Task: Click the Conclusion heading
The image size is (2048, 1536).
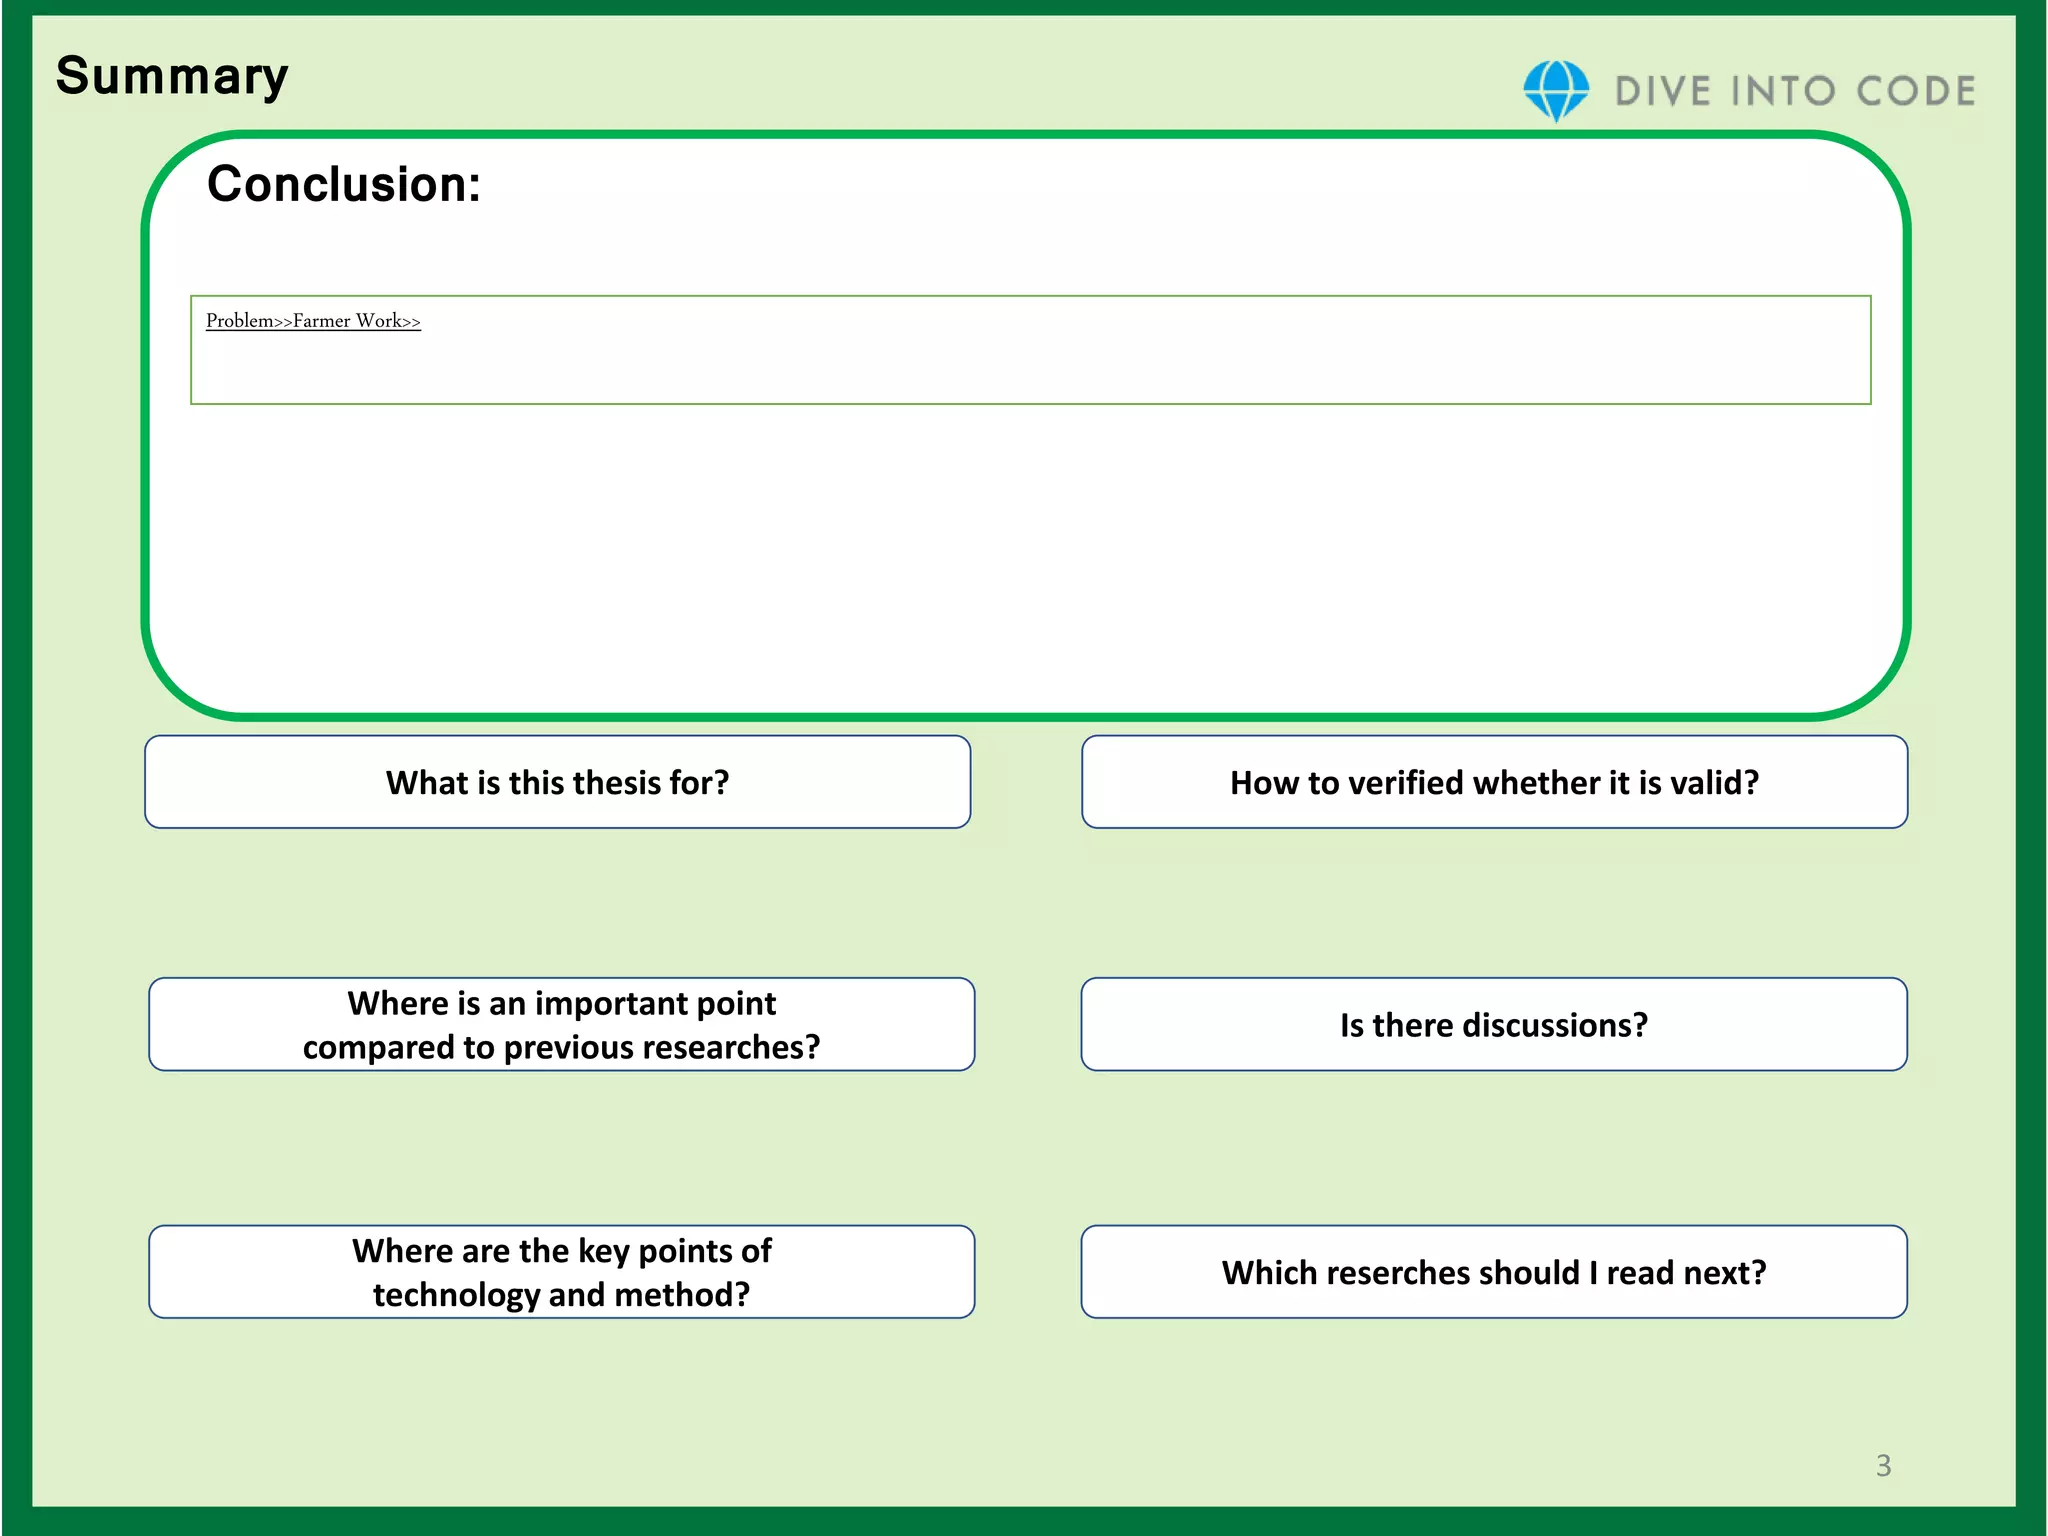Action: (x=344, y=184)
